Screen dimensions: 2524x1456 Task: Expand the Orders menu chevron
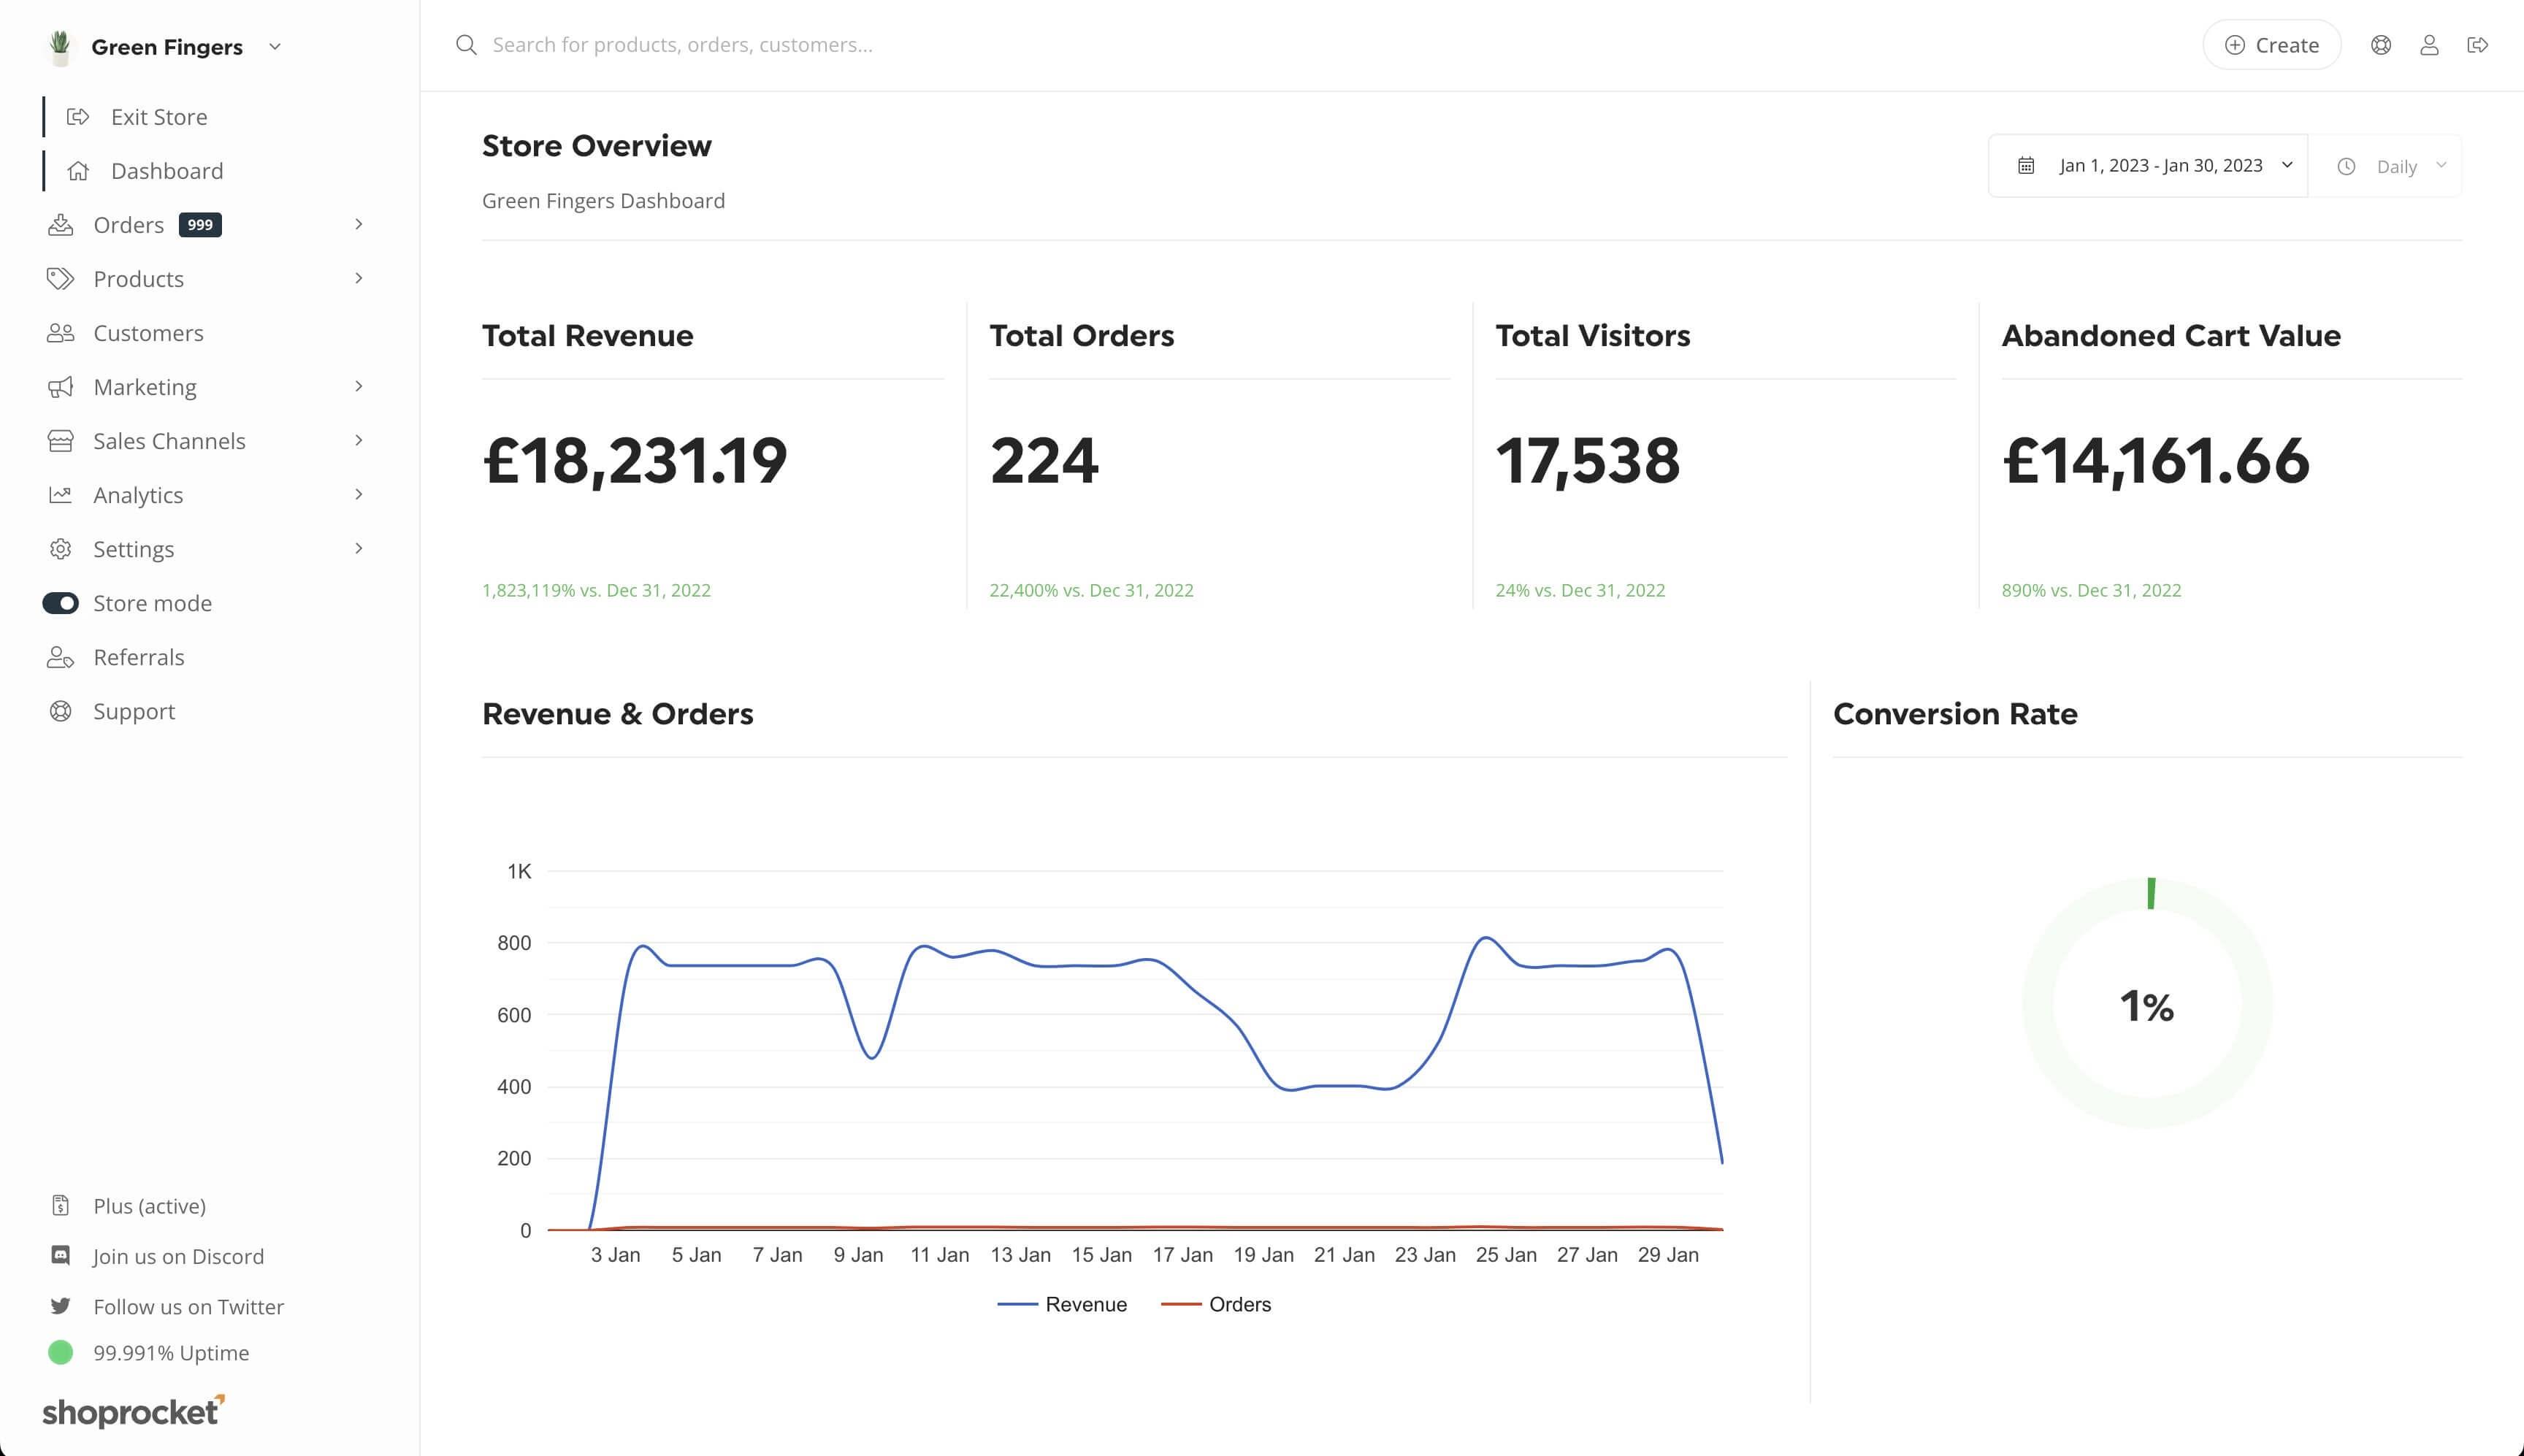click(x=358, y=225)
